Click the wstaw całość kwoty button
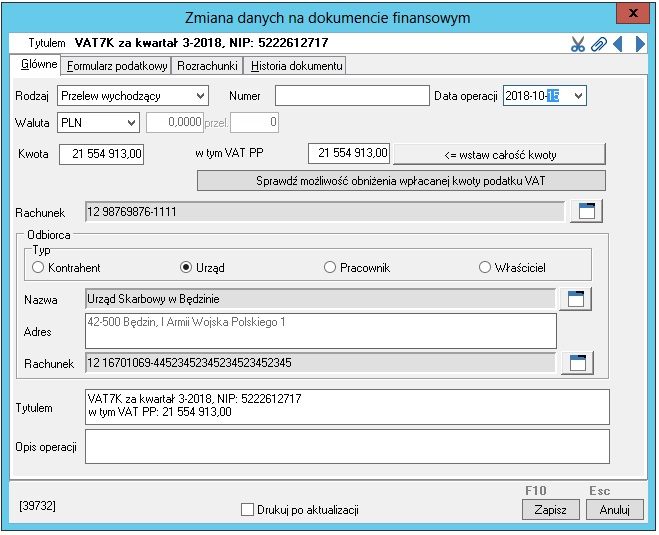This screenshot has width=659, height=535. pyautogui.click(x=499, y=154)
